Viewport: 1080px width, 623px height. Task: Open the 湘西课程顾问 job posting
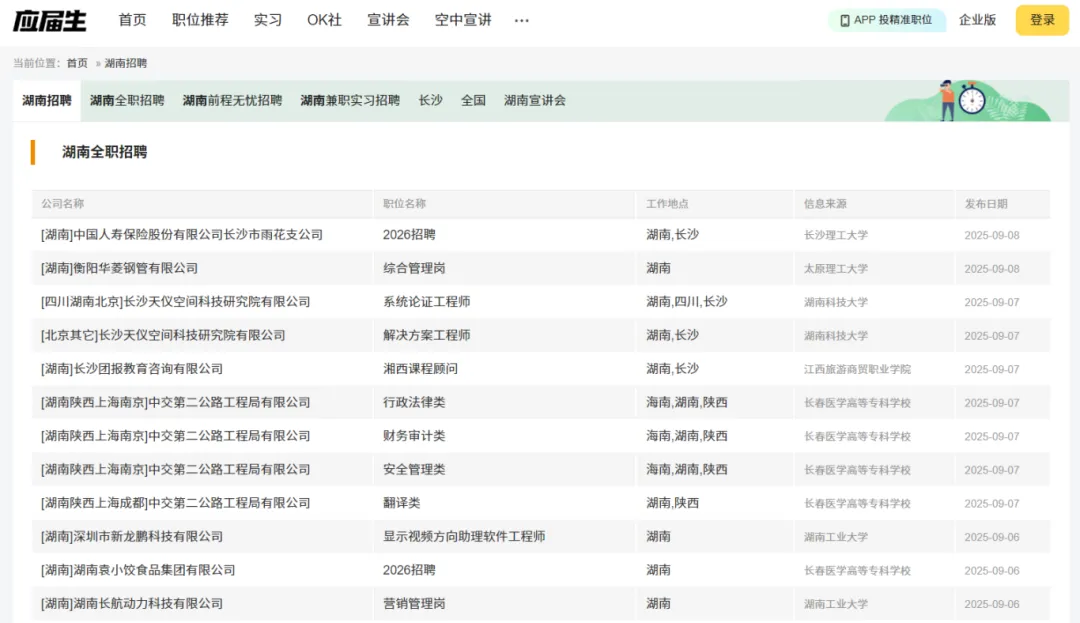pos(420,369)
